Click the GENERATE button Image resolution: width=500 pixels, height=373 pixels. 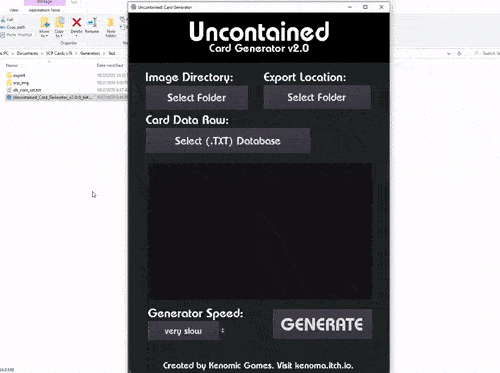point(322,324)
